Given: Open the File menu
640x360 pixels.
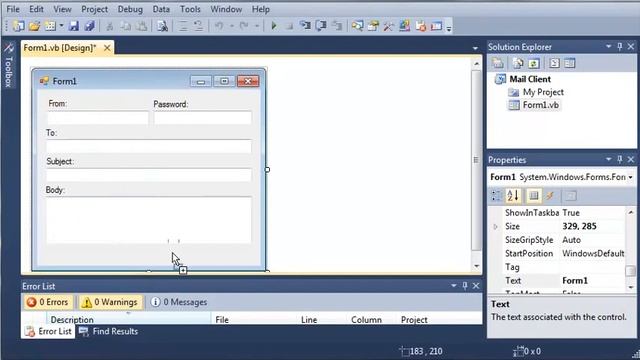Looking at the screenshot, I should point(13,9).
